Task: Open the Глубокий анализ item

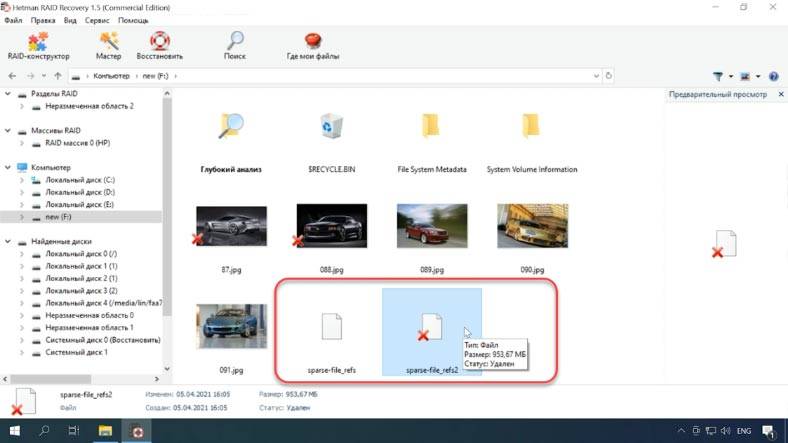Action: click(x=231, y=143)
